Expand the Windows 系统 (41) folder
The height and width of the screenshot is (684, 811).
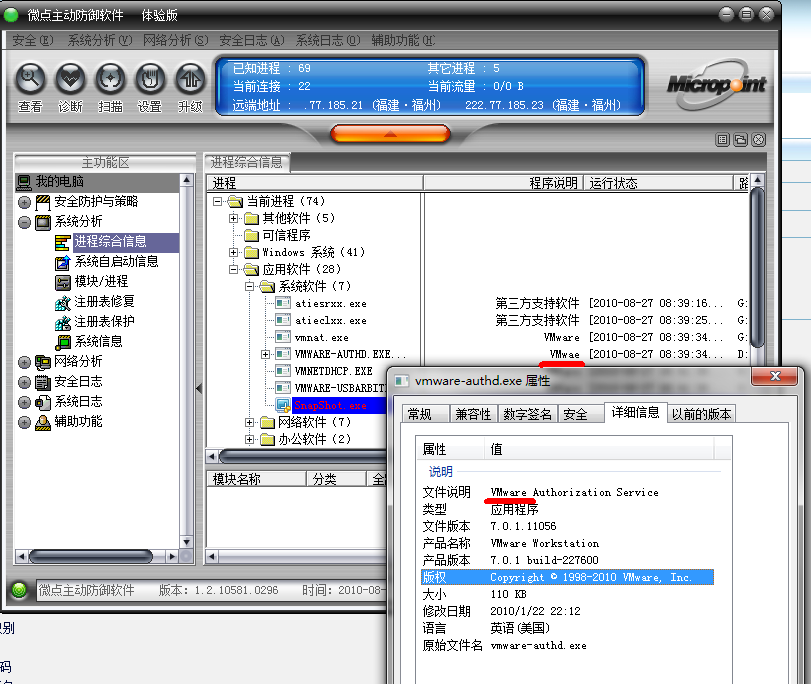tap(234, 252)
